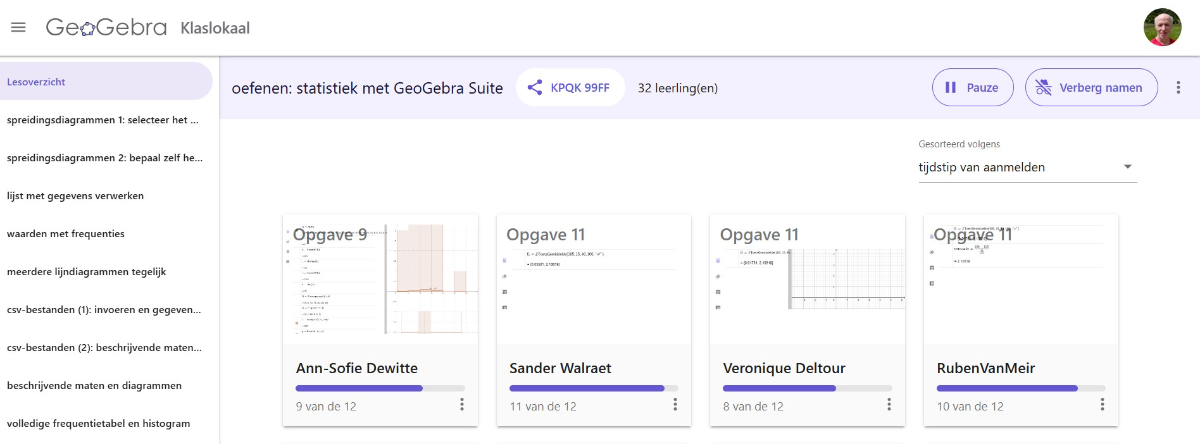
Task: Open more options for RubenVanMeir
Action: [1102, 405]
